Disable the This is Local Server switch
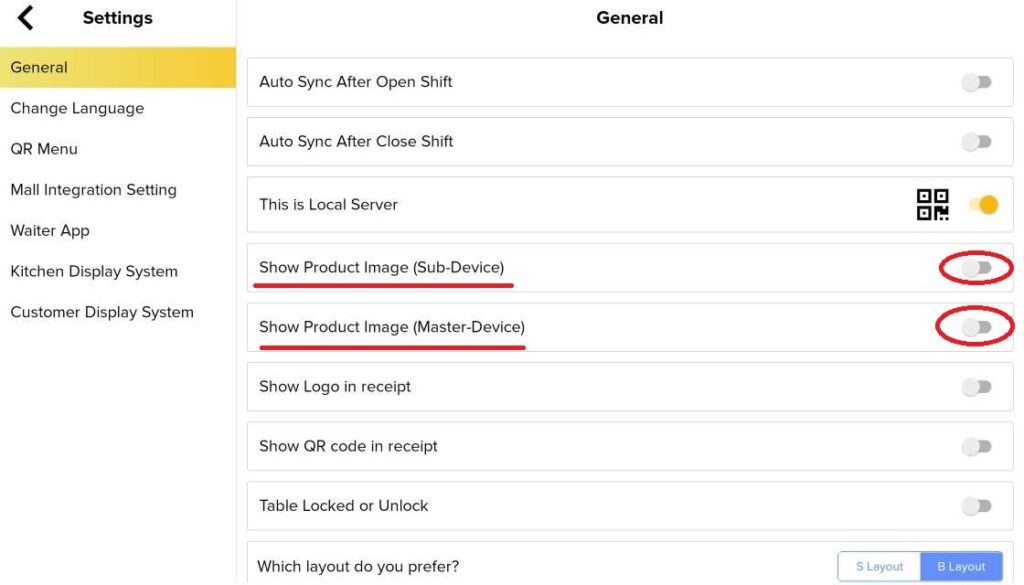Screen dimensions: 1024x585 (x=983, y=205)
